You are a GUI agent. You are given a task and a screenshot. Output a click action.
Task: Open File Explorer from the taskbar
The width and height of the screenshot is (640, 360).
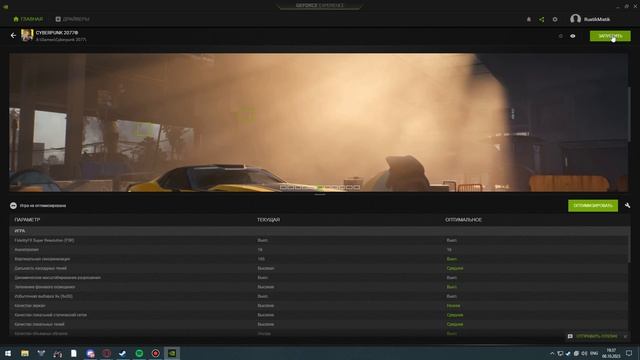pos(25,353)
